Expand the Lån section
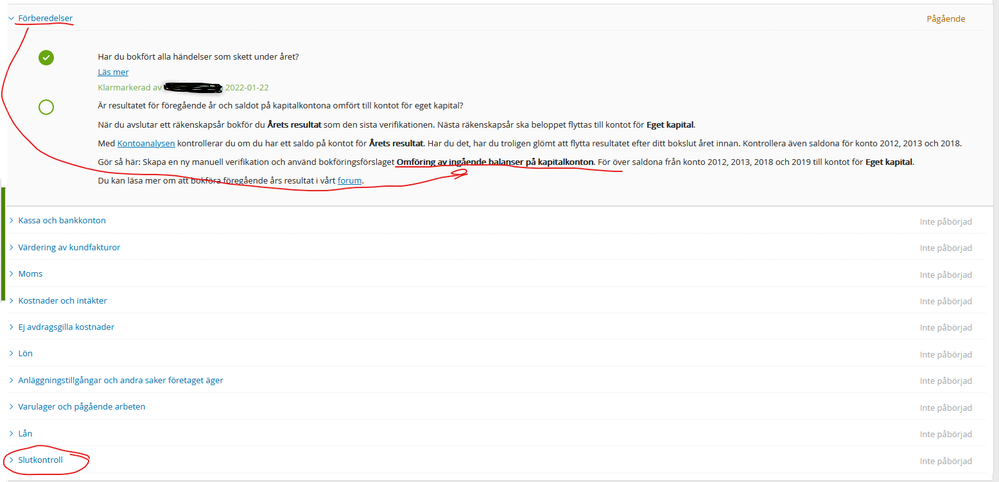This screenshot has width=999, height=482. tap(26, 433)
